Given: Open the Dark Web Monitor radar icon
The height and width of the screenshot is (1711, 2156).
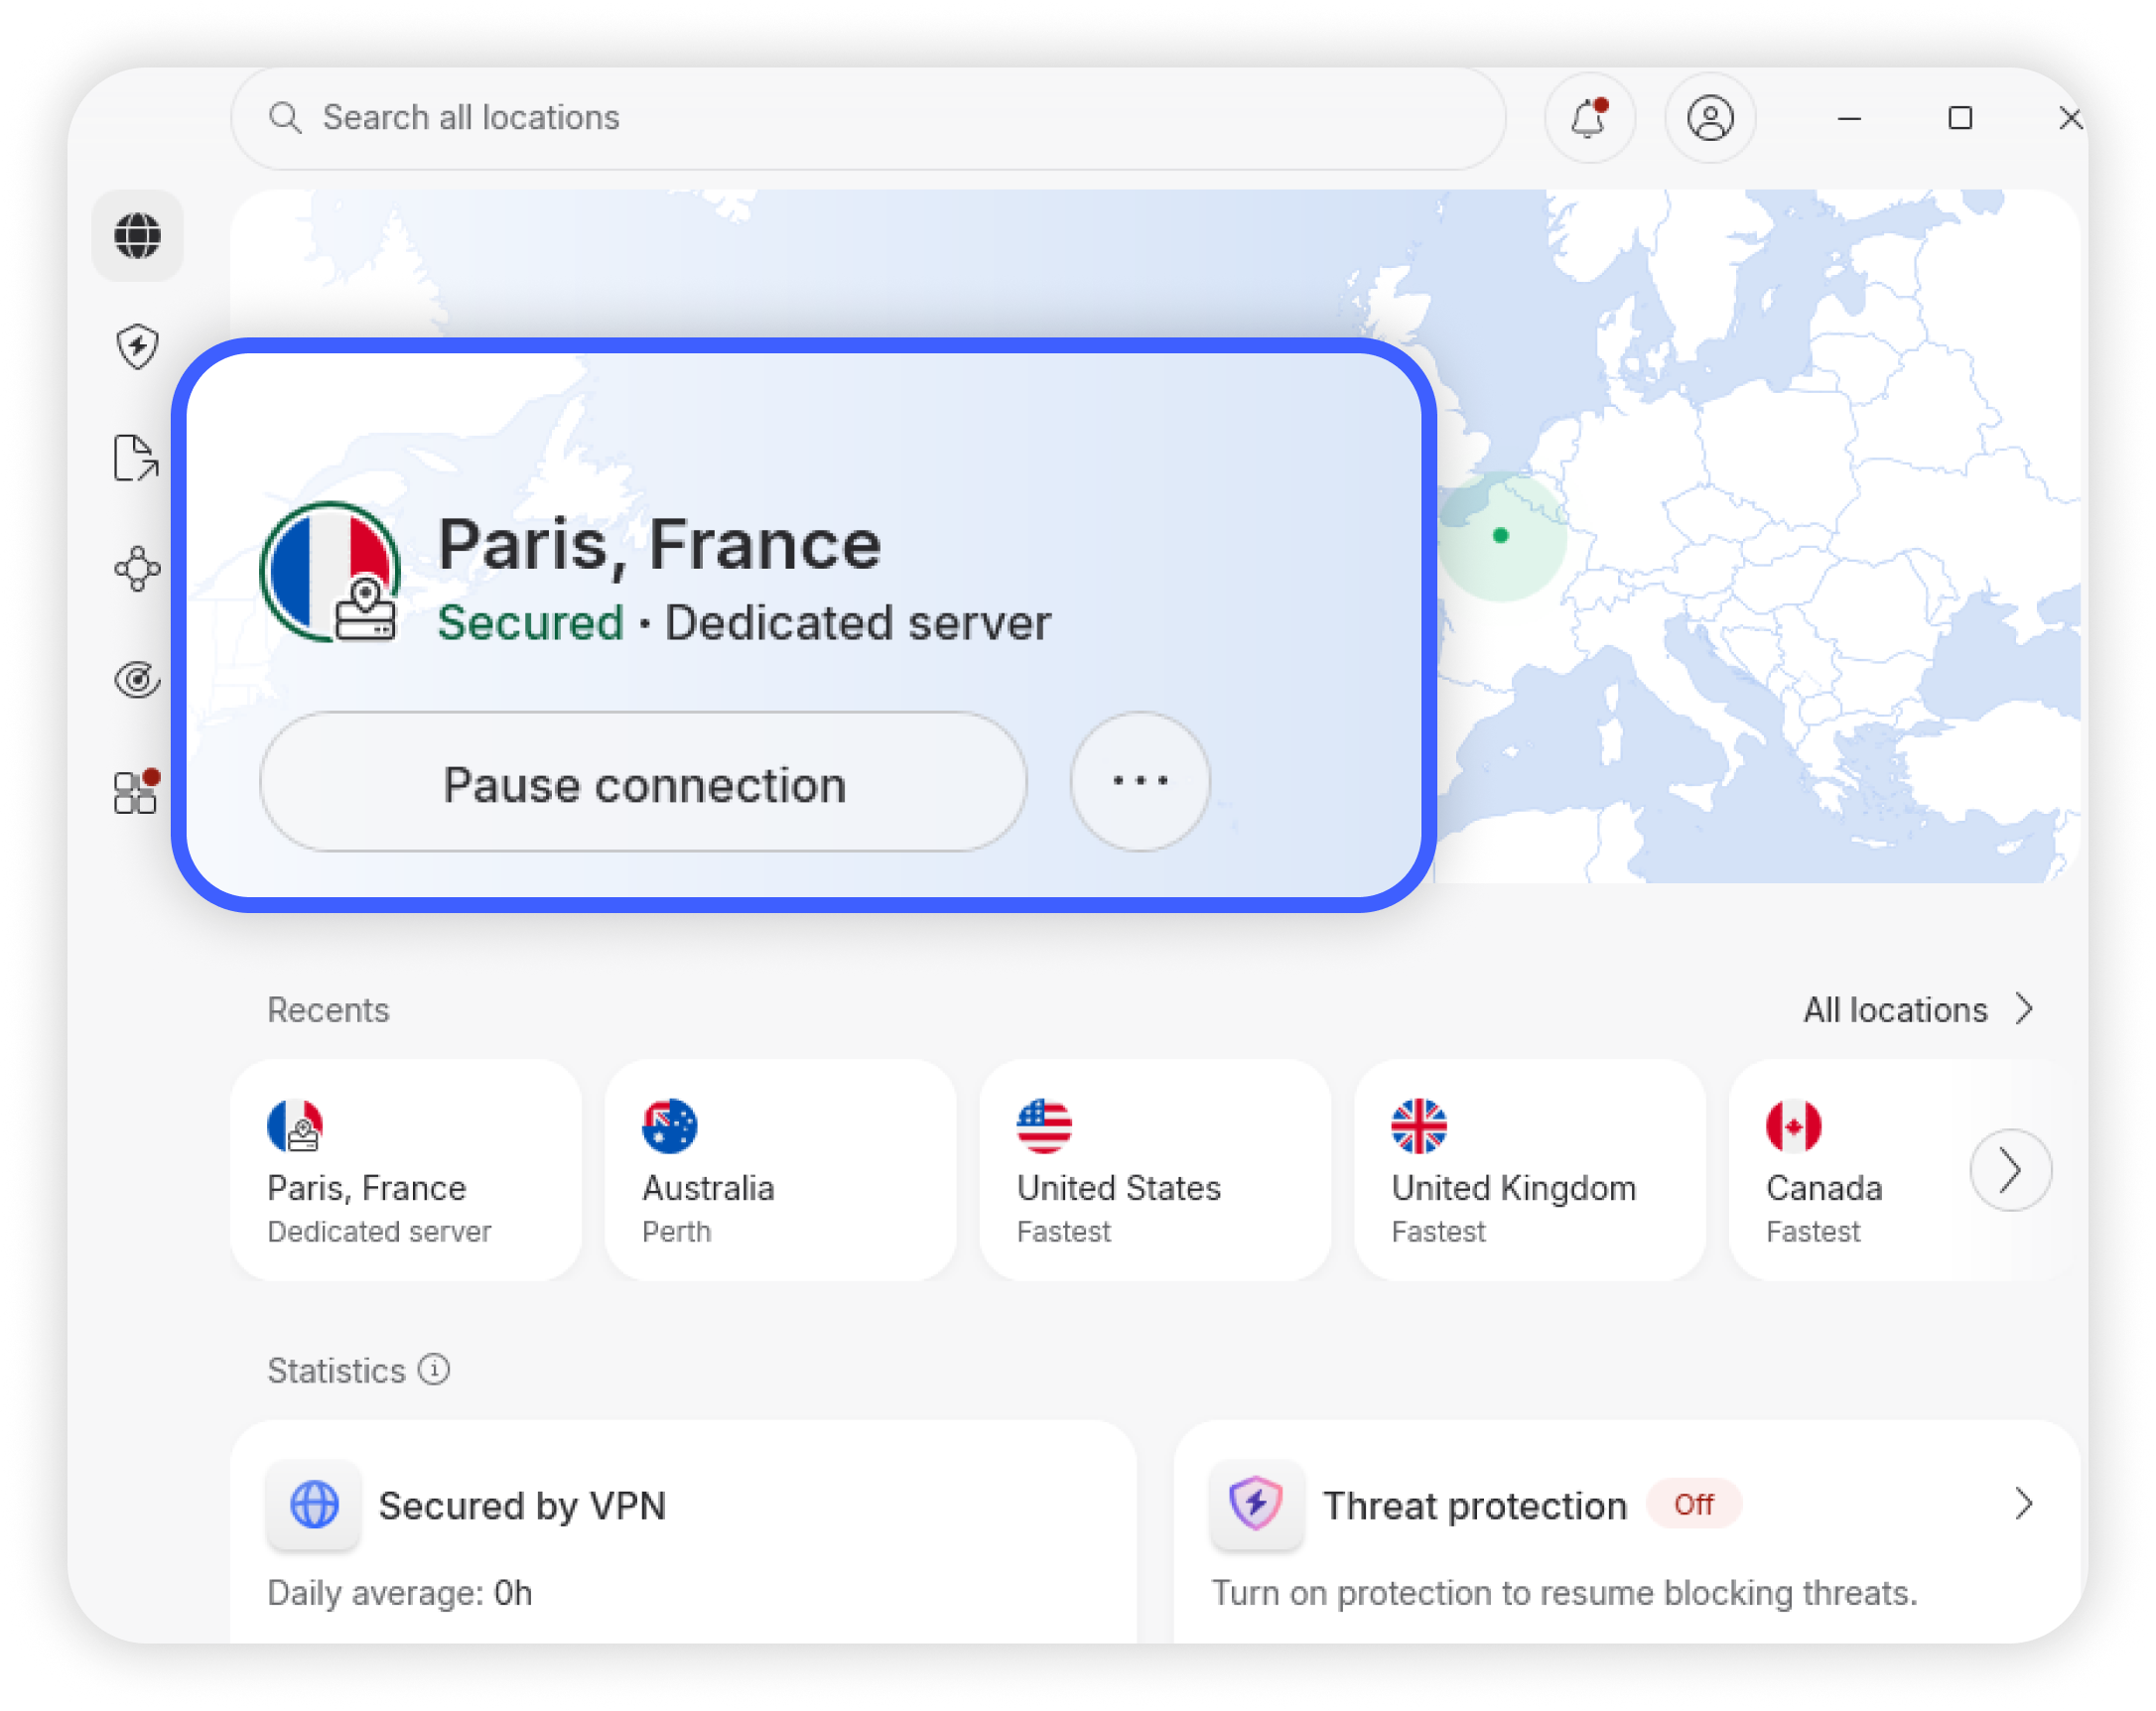Looking at the screenshot, I should [137, 680].
